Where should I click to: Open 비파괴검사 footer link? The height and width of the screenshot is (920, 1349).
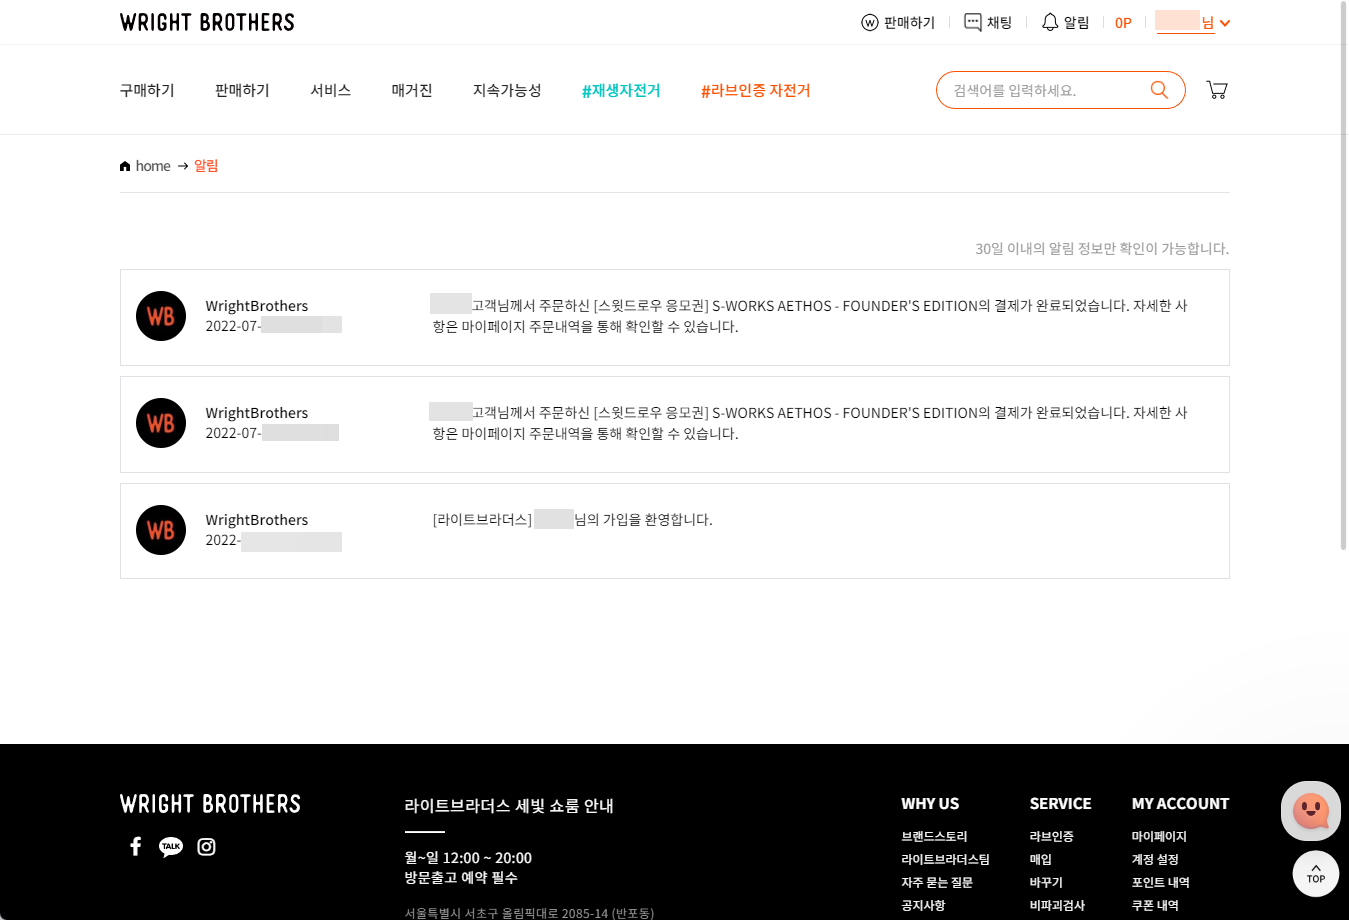pyautogui.click(x=1057, y=905)
